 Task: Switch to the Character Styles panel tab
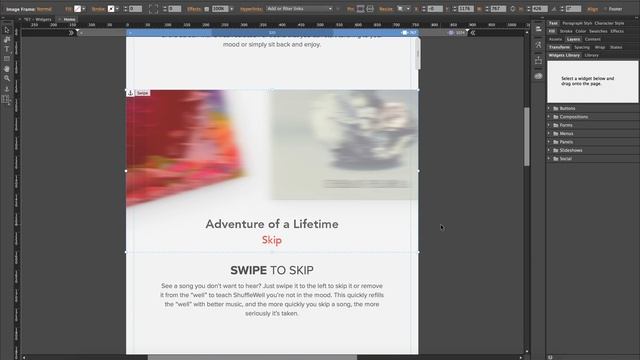pos(609,23)
